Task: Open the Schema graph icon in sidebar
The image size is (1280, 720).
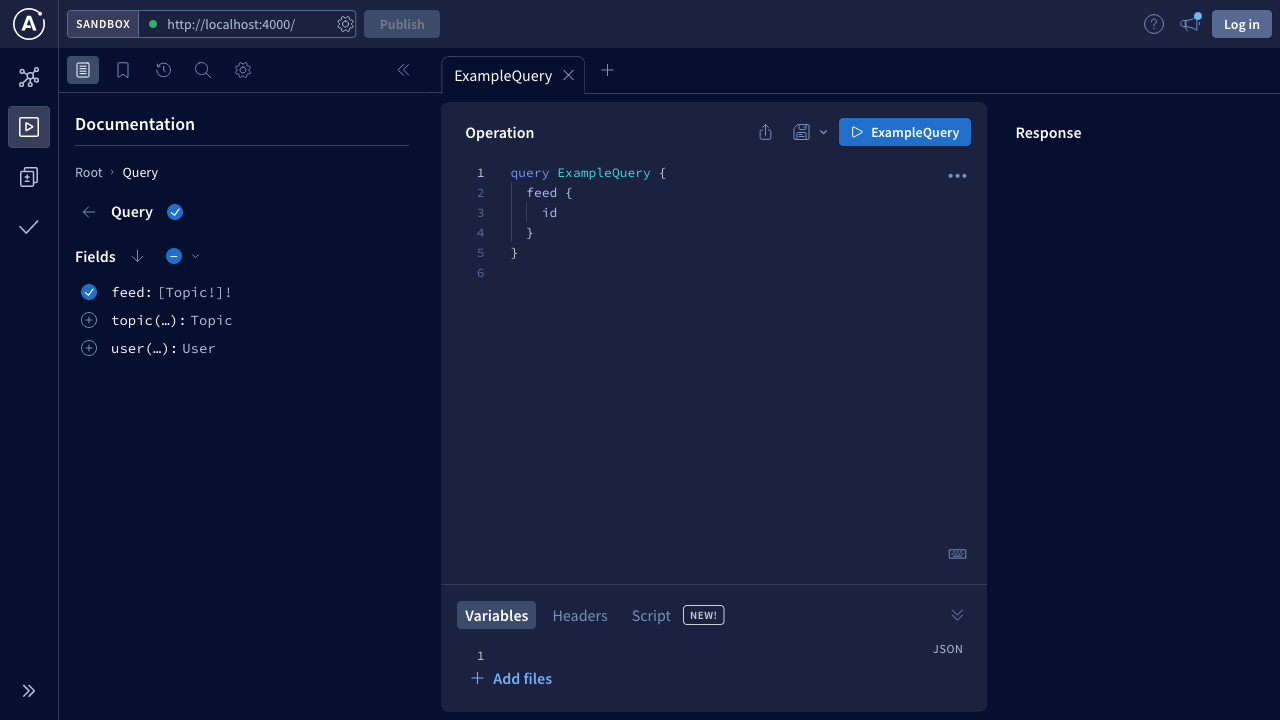Action: coord(29,77)
